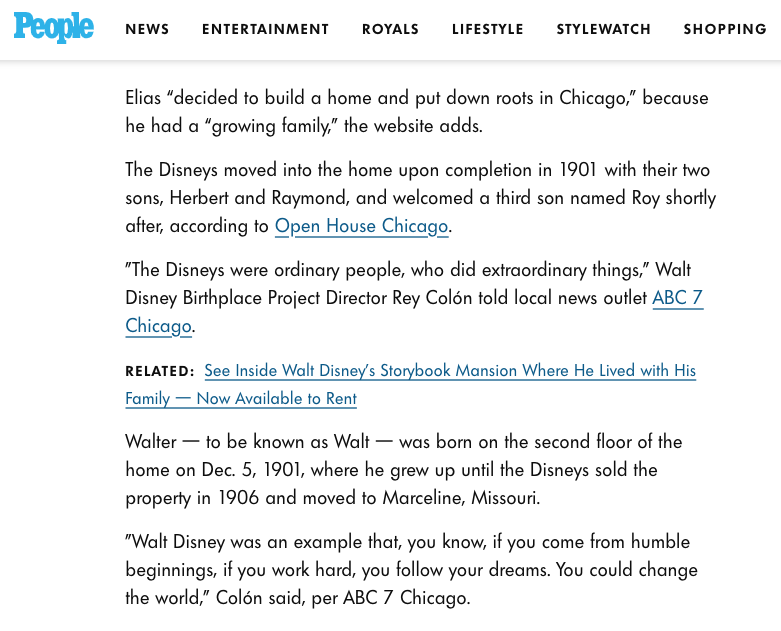This screenshot has width=781, height=631.
Task: Click quote starting 'Walt Disney was an example'
Action: click(x=411, y=570)
